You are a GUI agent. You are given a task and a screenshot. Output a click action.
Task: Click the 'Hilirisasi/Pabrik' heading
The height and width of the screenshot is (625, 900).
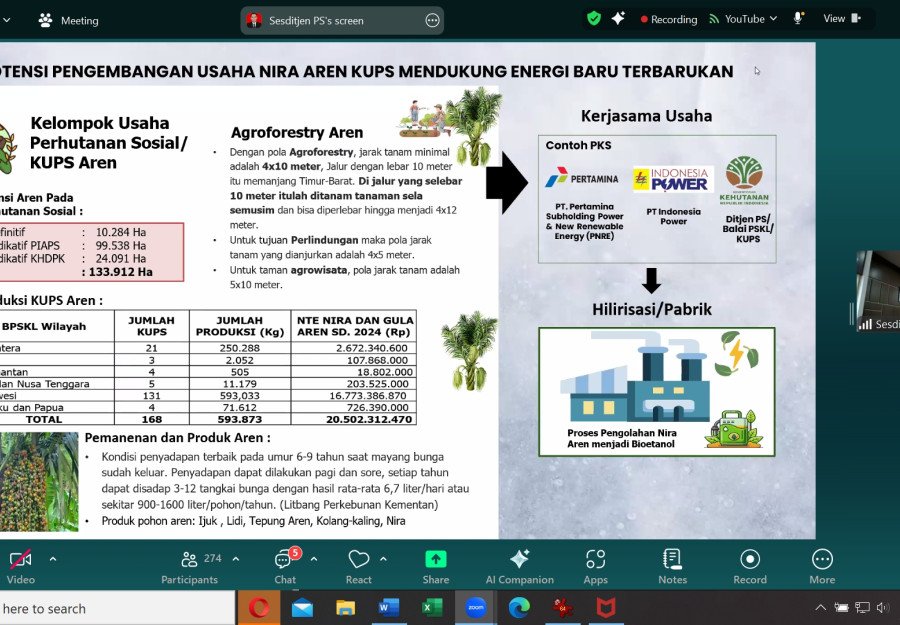pos(651,309)
